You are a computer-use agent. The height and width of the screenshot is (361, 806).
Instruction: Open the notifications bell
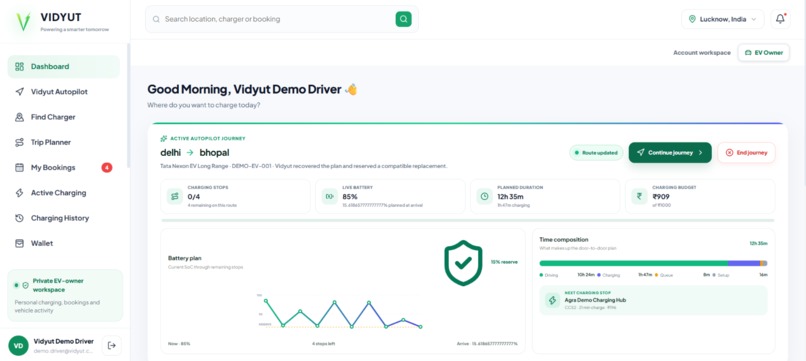tap(780, 19)
